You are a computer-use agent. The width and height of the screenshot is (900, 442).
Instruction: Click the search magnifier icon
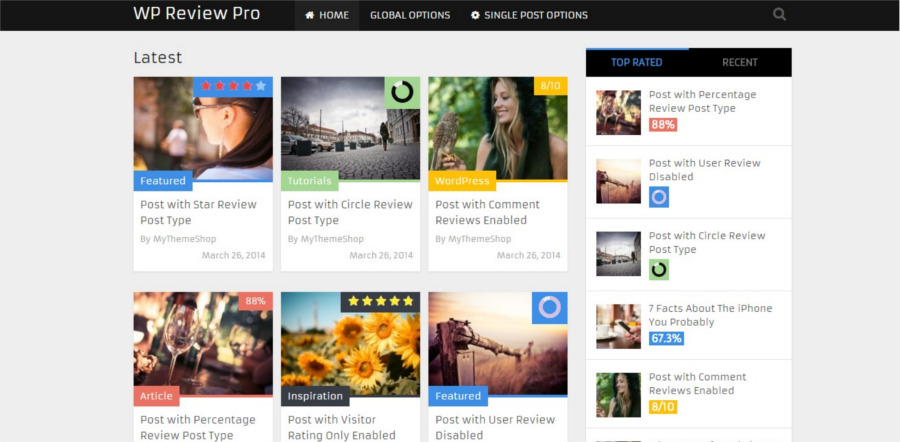click(x=779, y=15)
